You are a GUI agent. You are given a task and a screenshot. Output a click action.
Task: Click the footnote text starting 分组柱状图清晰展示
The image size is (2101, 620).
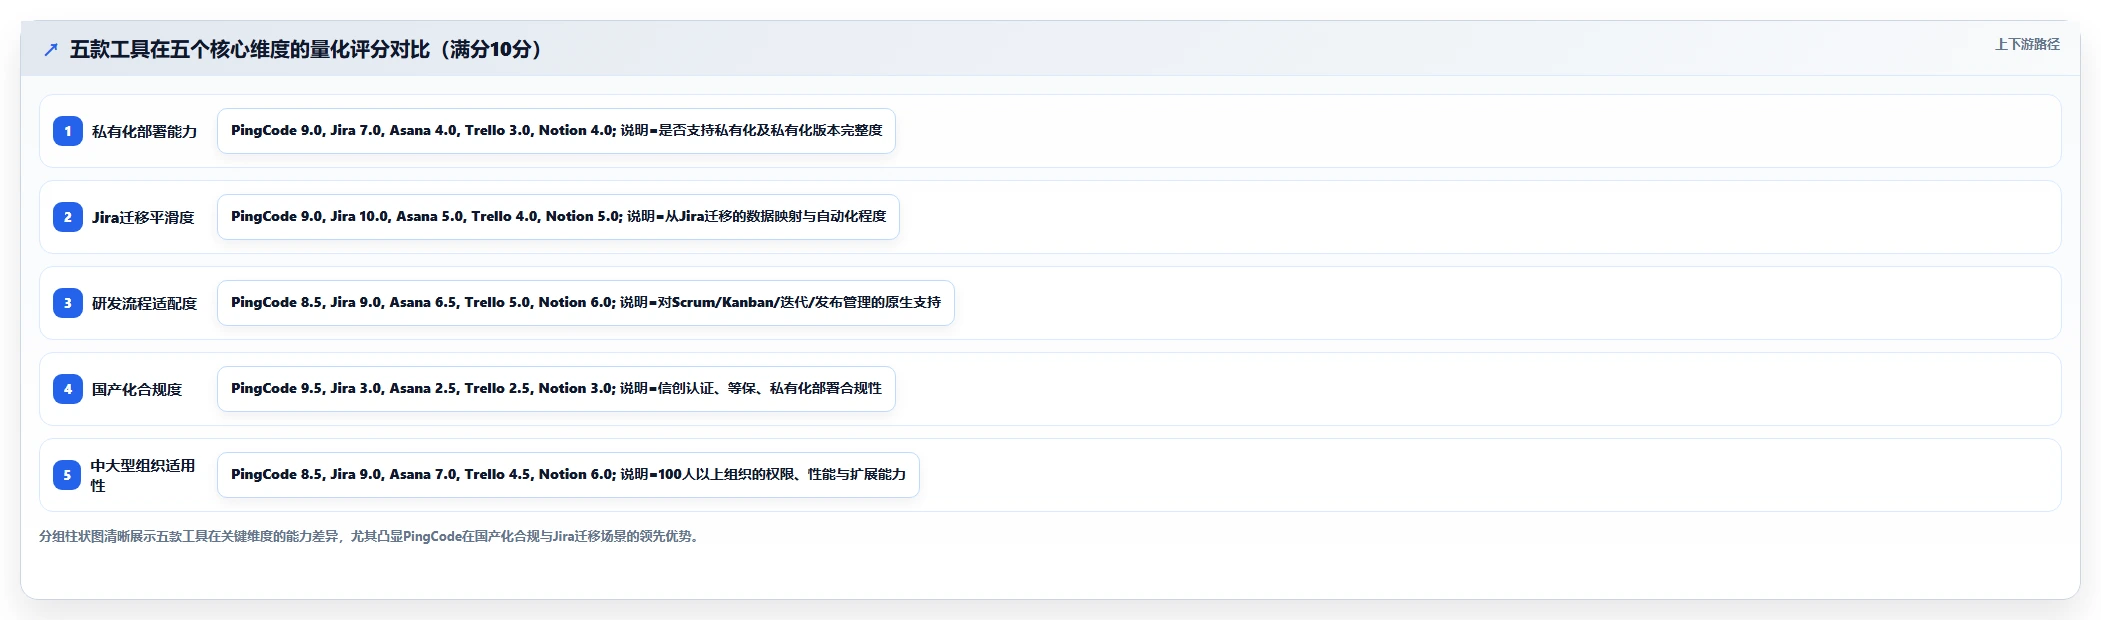coord(371,536)
